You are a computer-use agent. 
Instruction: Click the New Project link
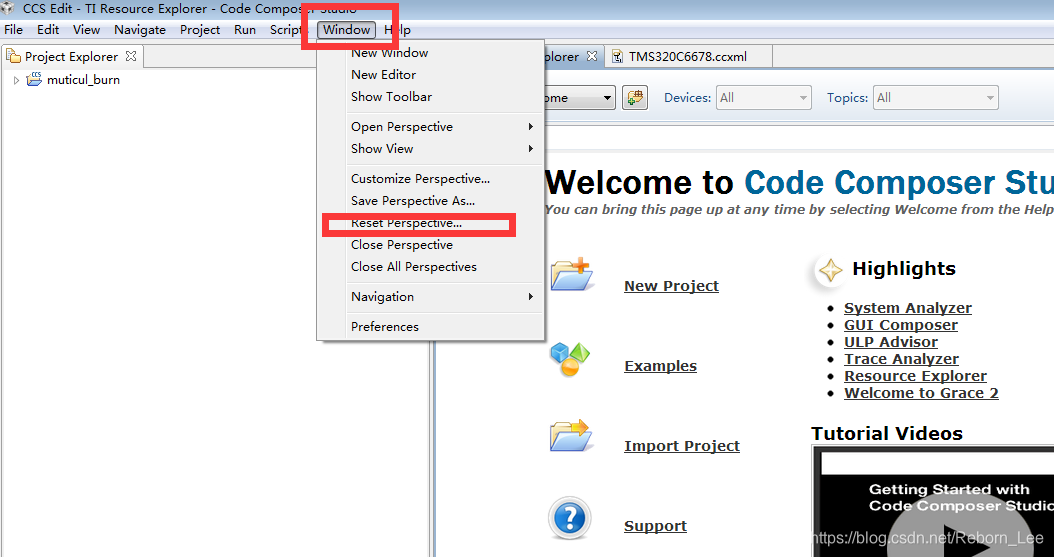[x=672, y=286]
